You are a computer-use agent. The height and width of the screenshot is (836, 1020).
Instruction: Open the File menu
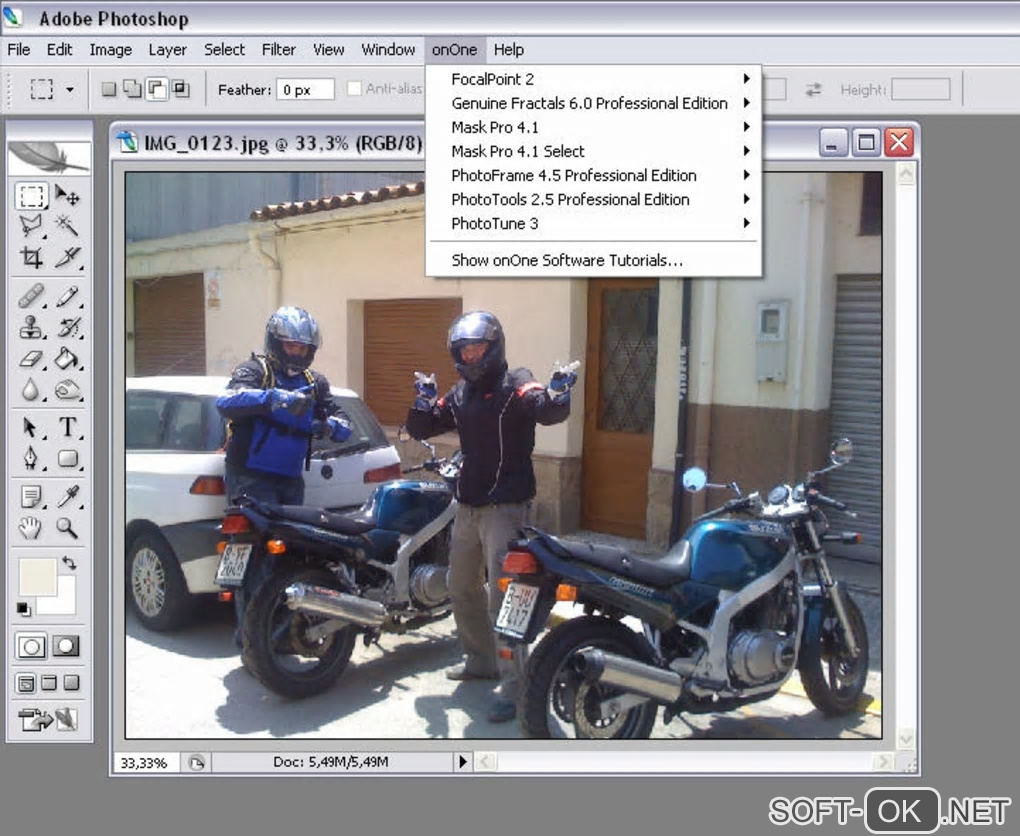point(19,49)
